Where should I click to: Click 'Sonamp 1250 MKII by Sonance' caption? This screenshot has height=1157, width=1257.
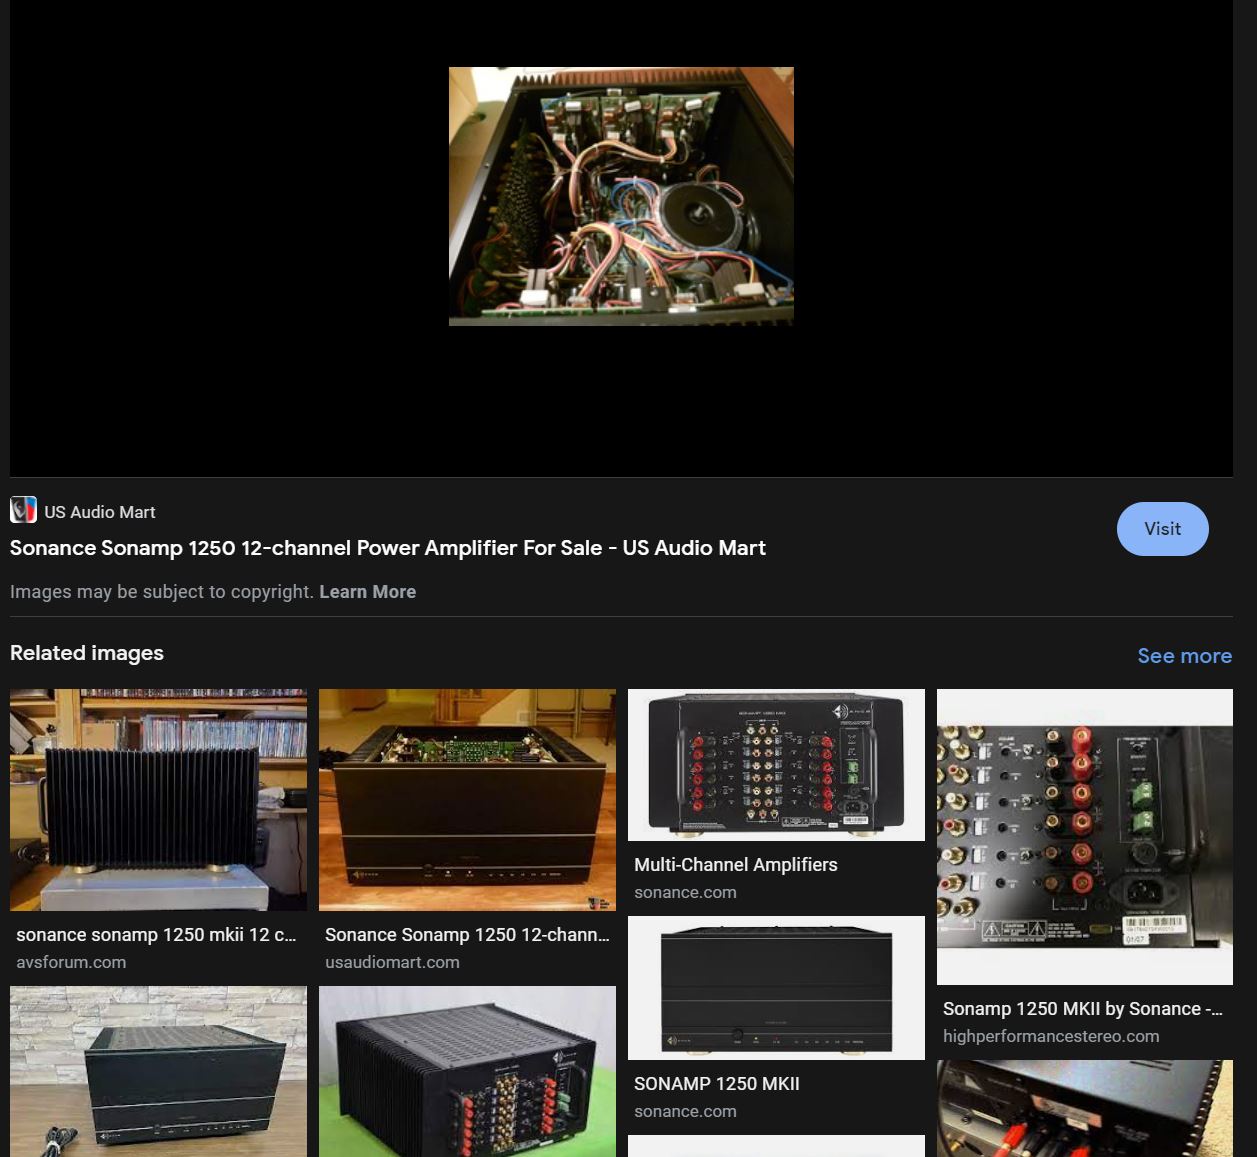[1083, 1009]
